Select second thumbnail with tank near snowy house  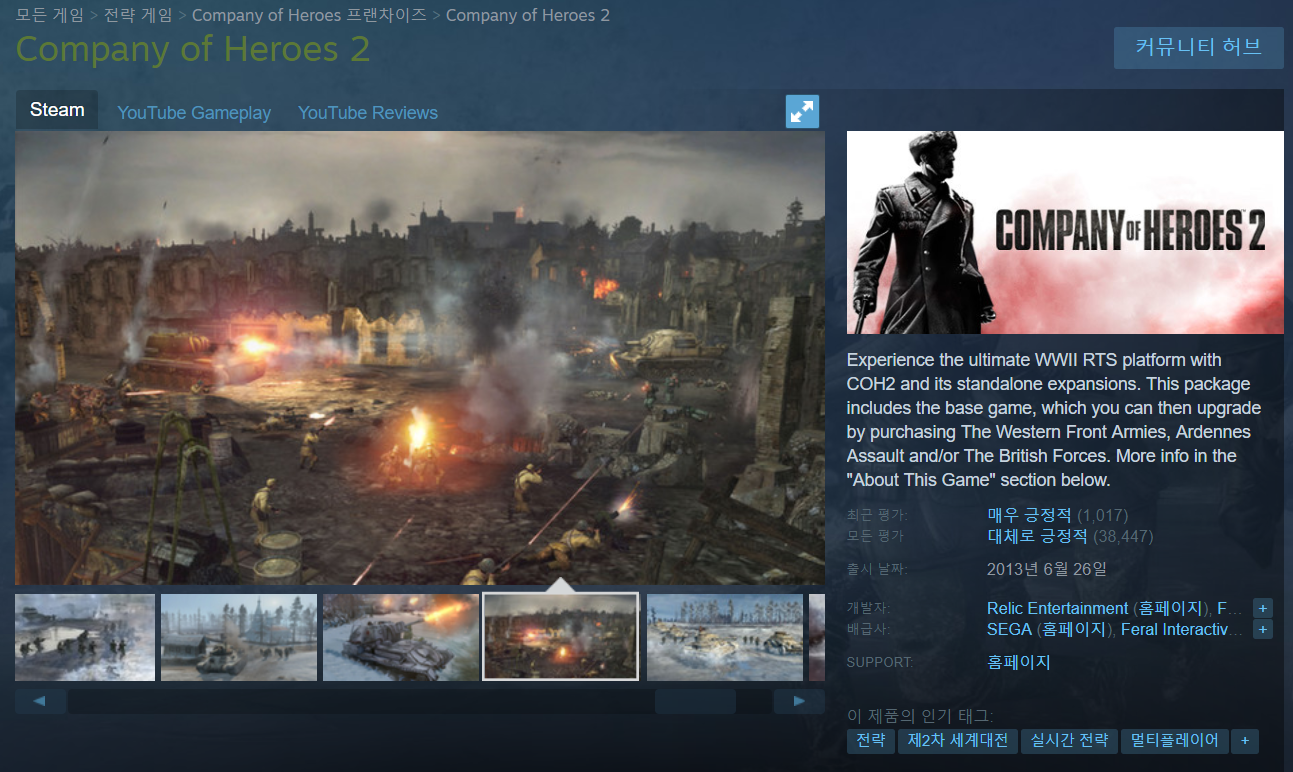239,637
